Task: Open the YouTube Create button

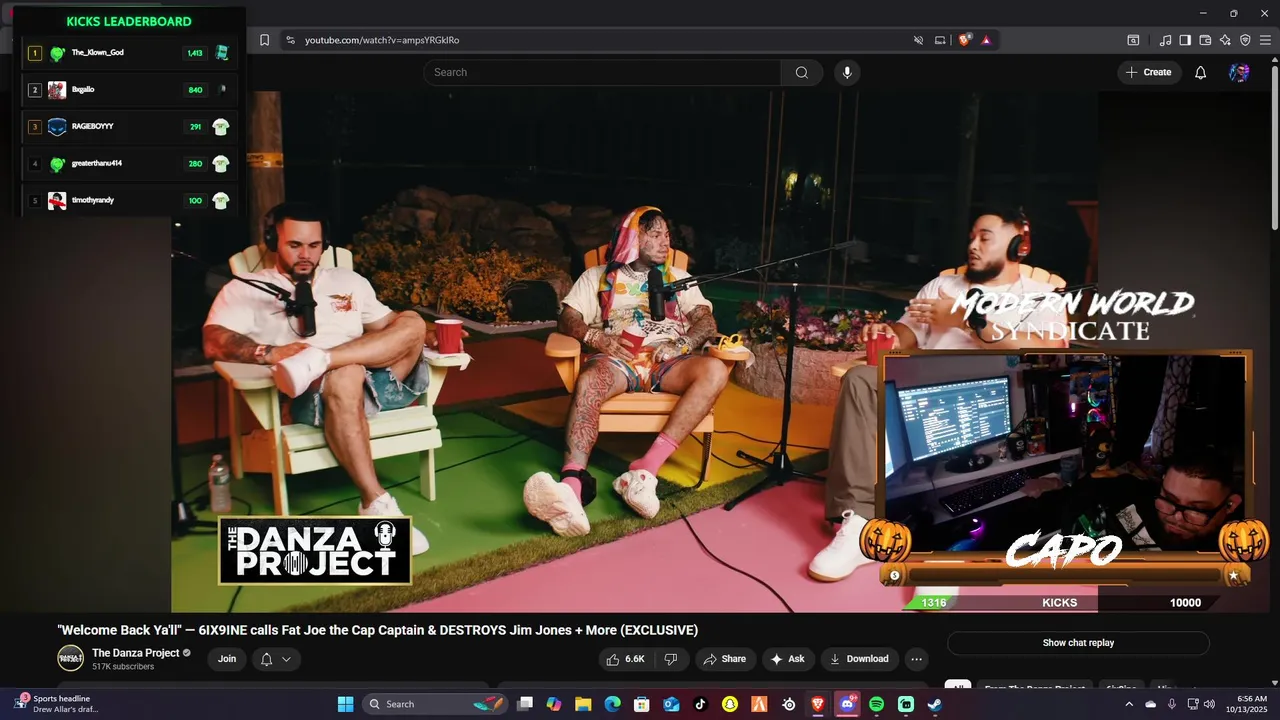Action: [x=1148, y=72]
